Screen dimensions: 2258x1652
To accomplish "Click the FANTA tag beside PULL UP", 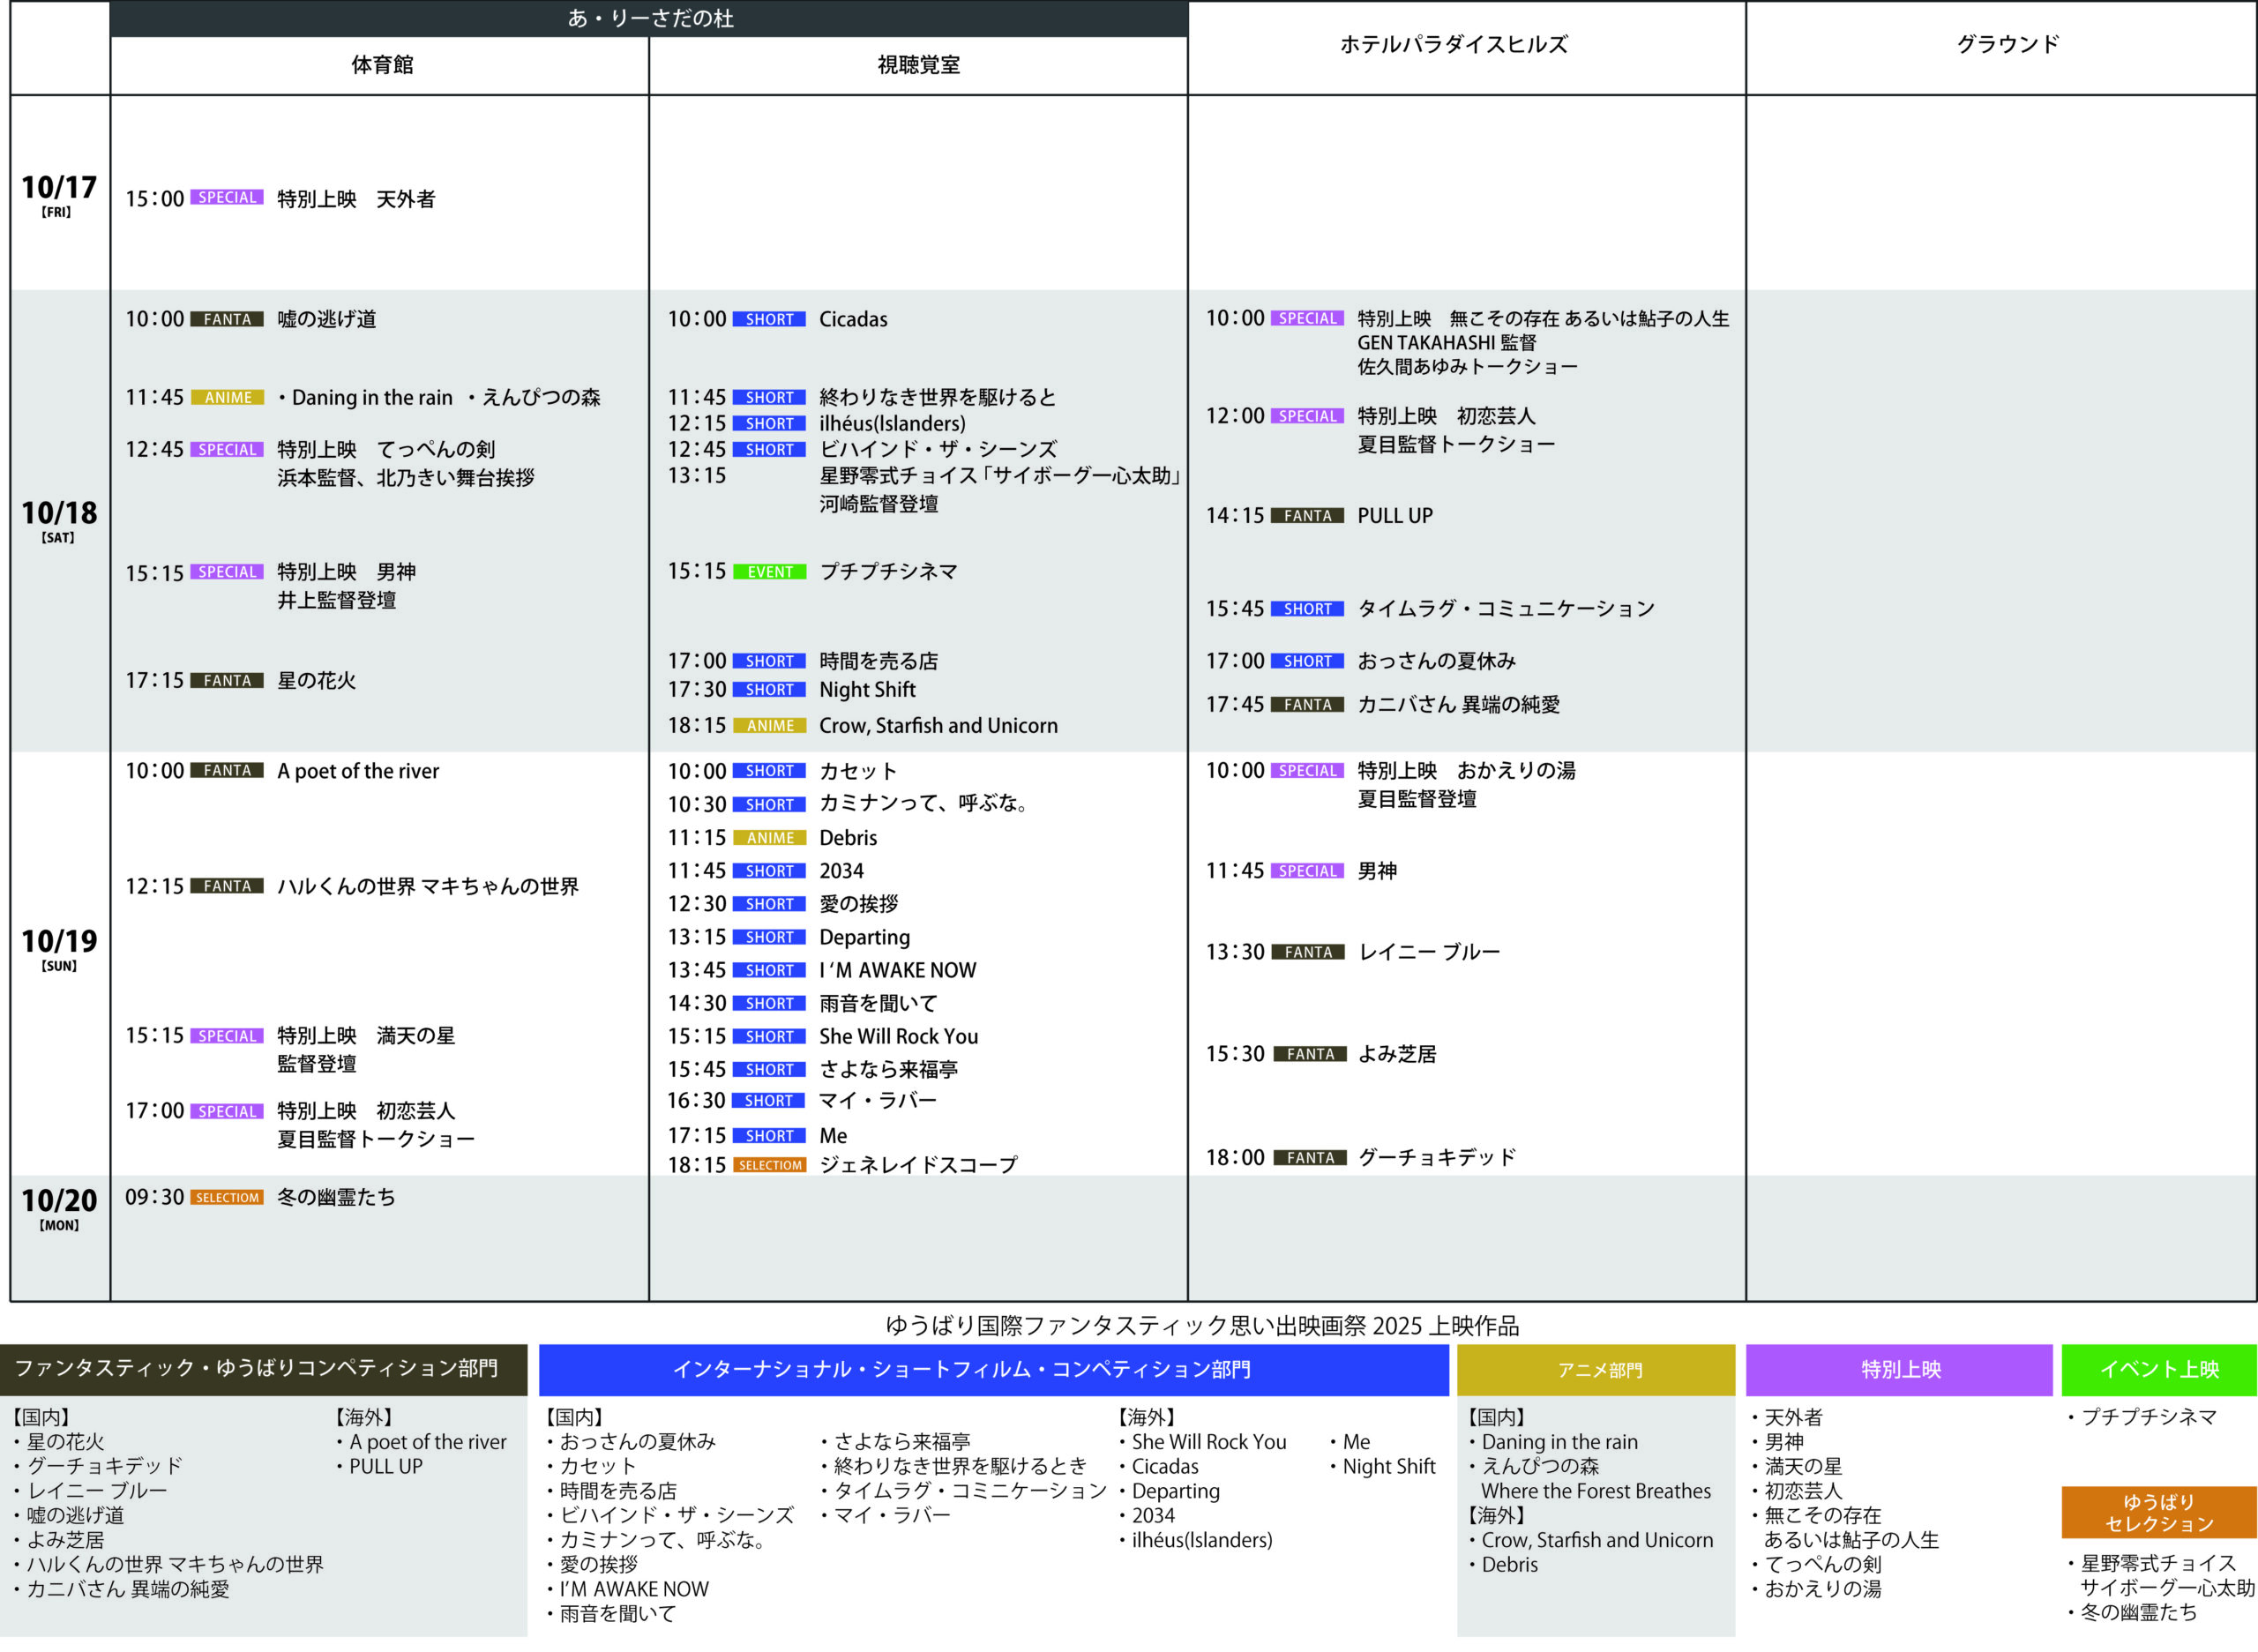I will pos(1307,516).
